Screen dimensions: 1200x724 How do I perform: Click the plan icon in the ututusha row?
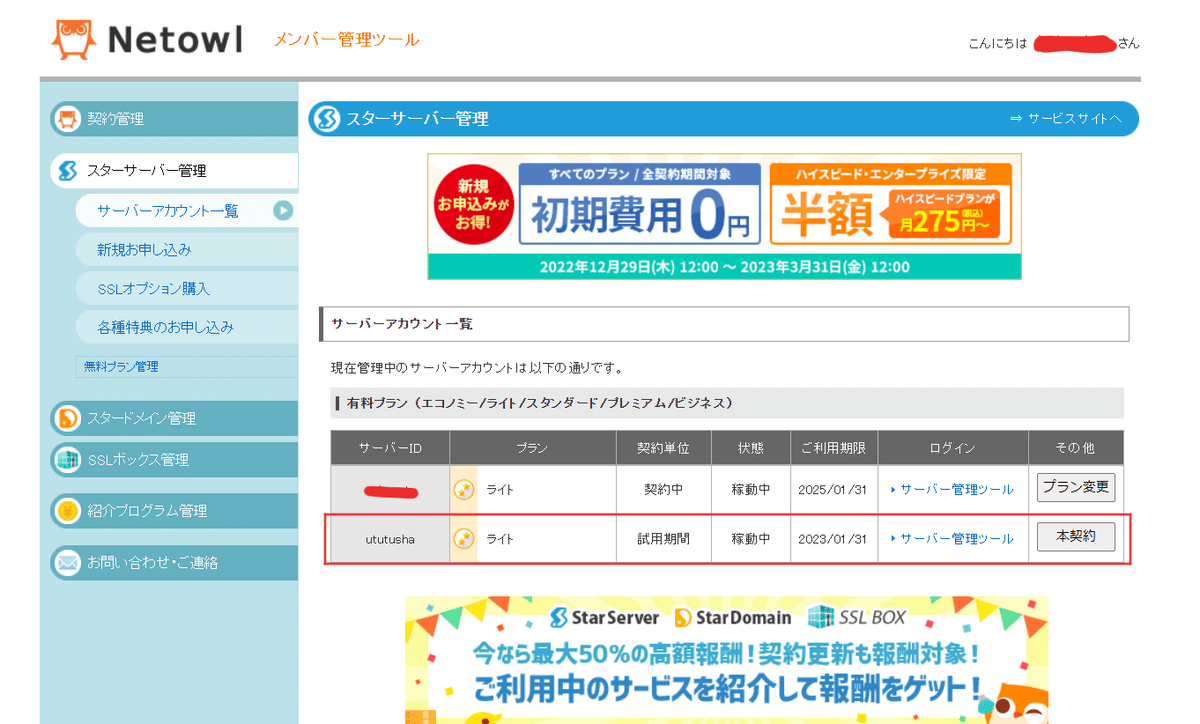(x=463, y=539)
